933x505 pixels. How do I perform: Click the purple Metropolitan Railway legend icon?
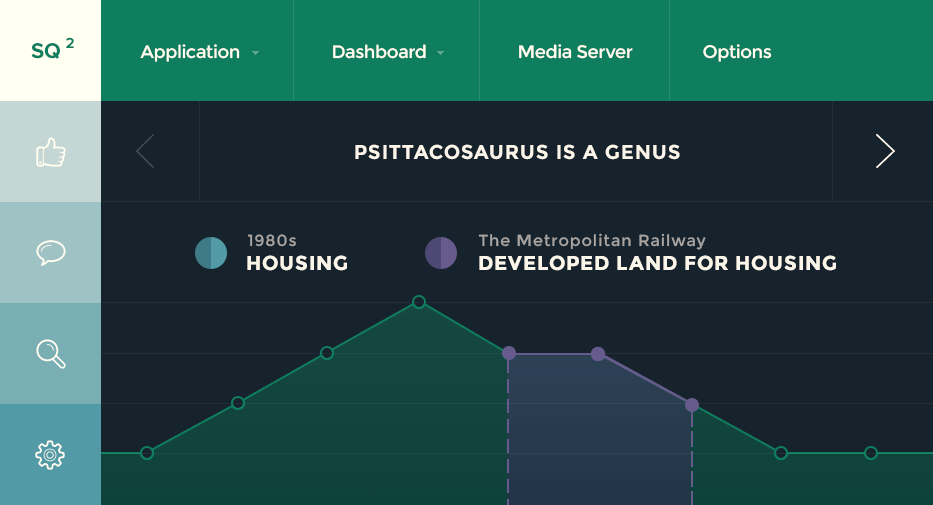click(x=441, y=253)
